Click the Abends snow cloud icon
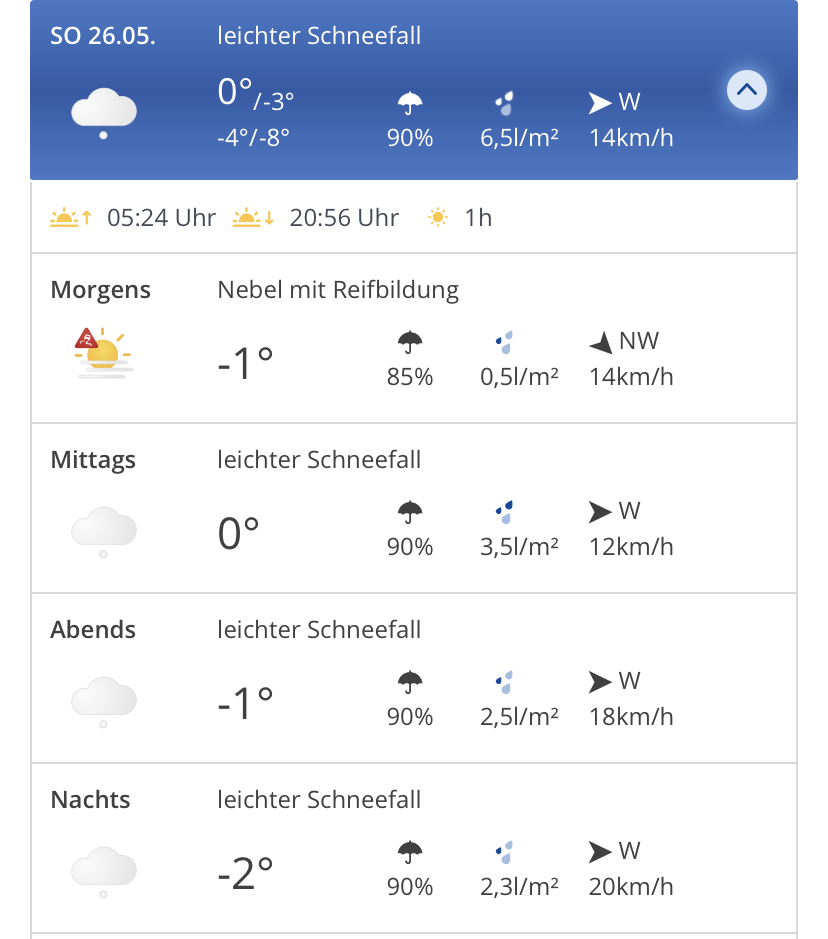This screenshot has height=939, width=828. [103, 700]
